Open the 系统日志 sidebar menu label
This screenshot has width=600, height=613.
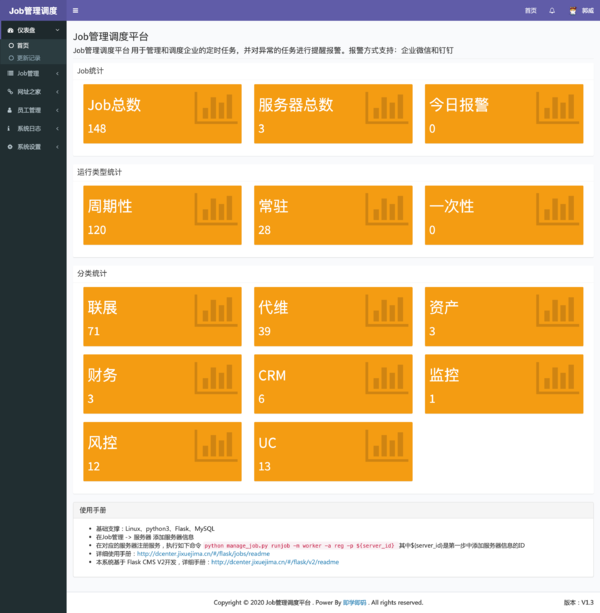tap(29, 128)
